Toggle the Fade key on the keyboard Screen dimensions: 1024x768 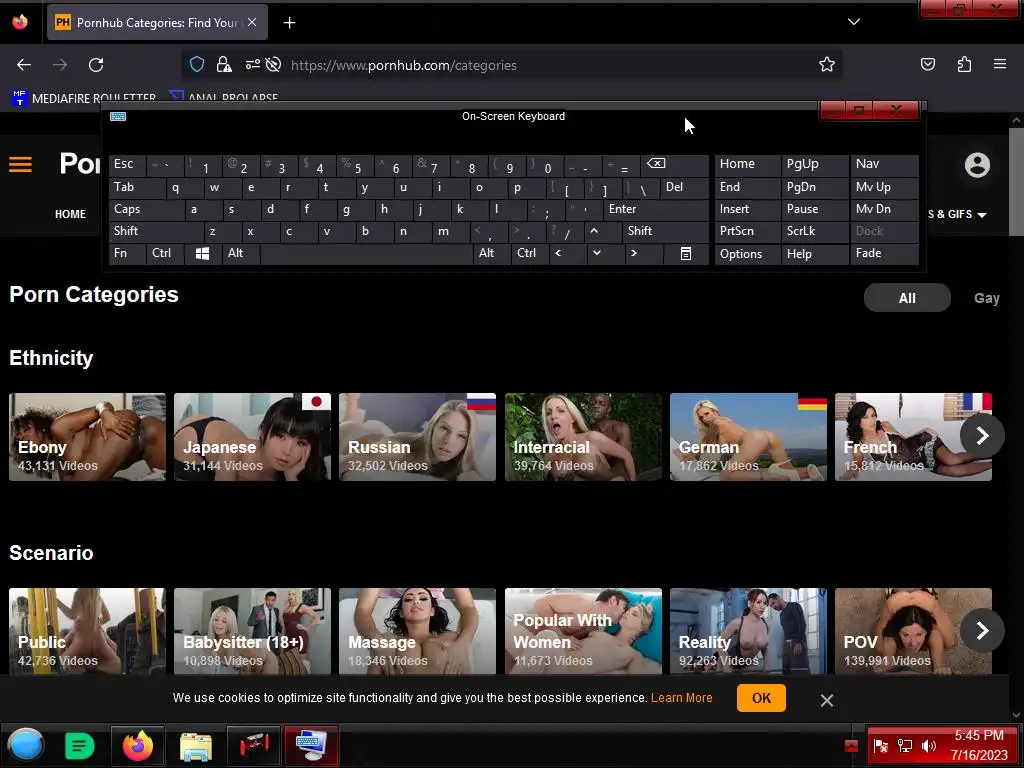point(884,253)
